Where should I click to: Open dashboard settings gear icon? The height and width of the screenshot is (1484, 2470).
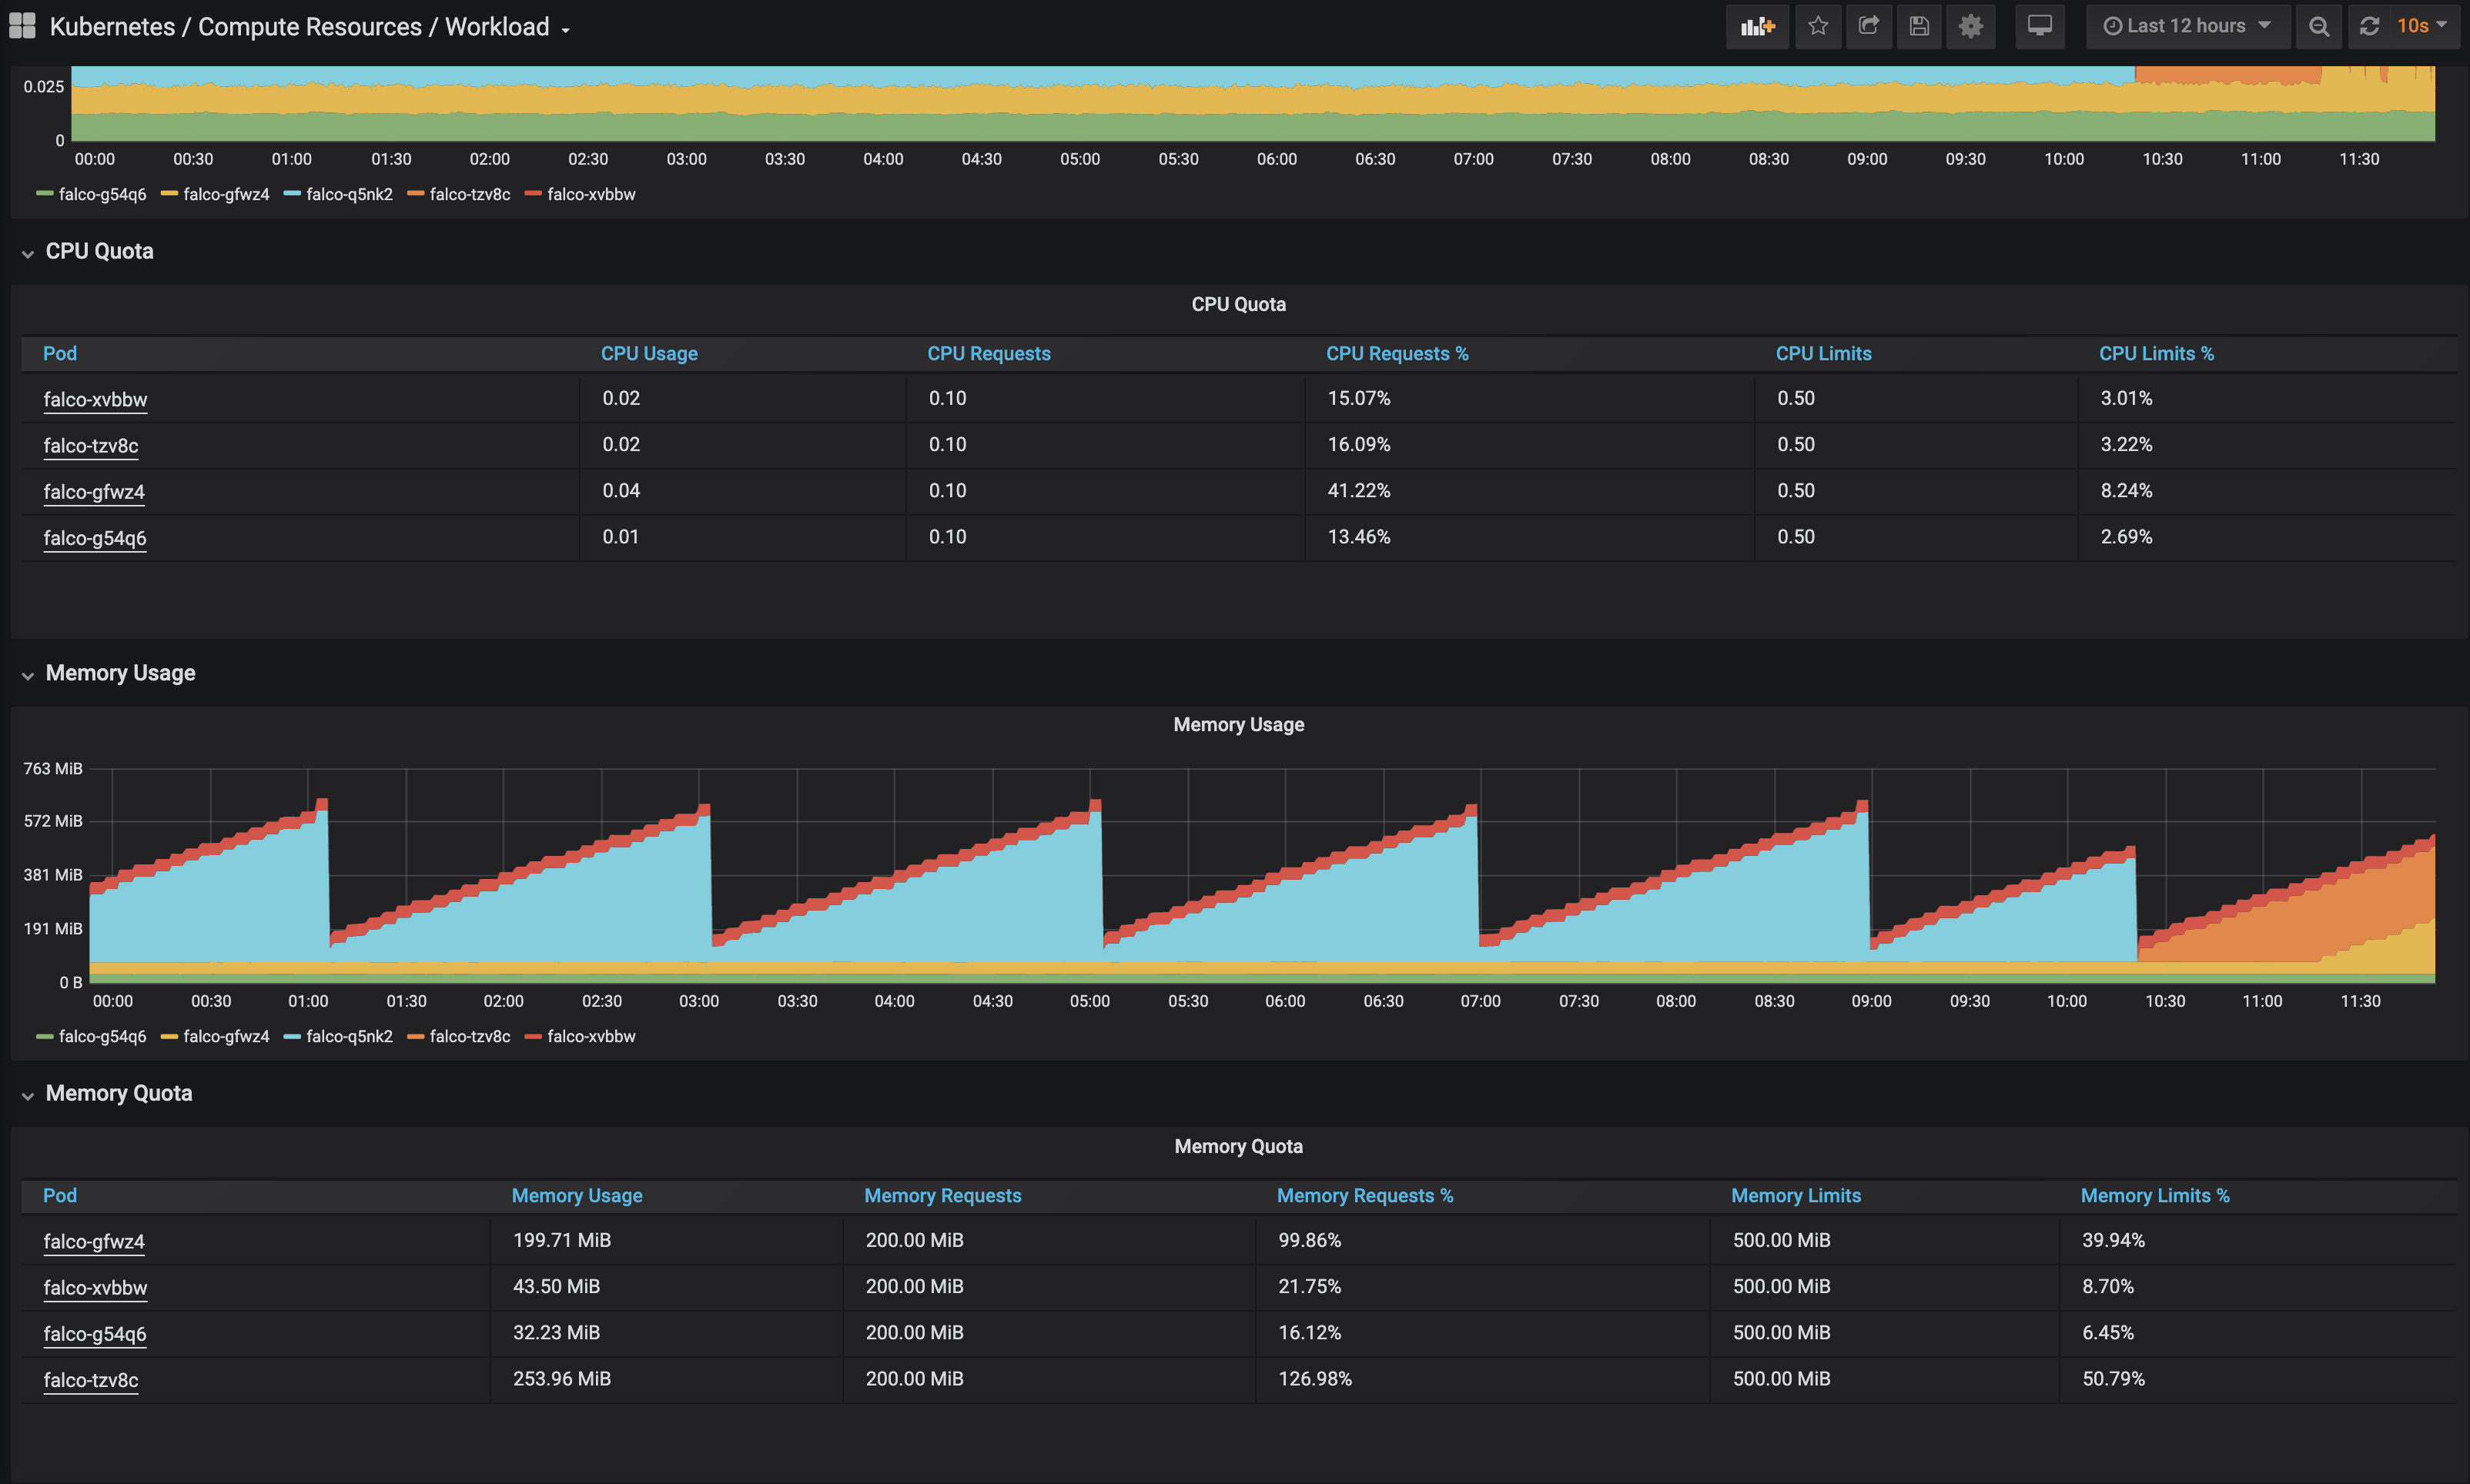click(1970, 26)
